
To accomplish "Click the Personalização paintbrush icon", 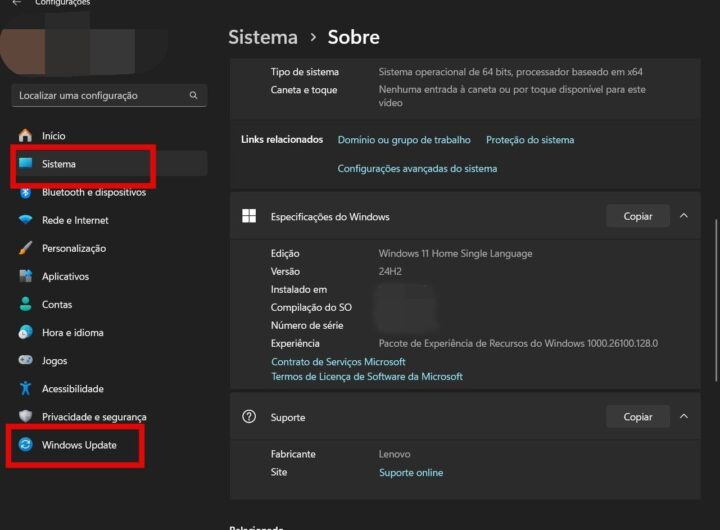I will 25,248.
